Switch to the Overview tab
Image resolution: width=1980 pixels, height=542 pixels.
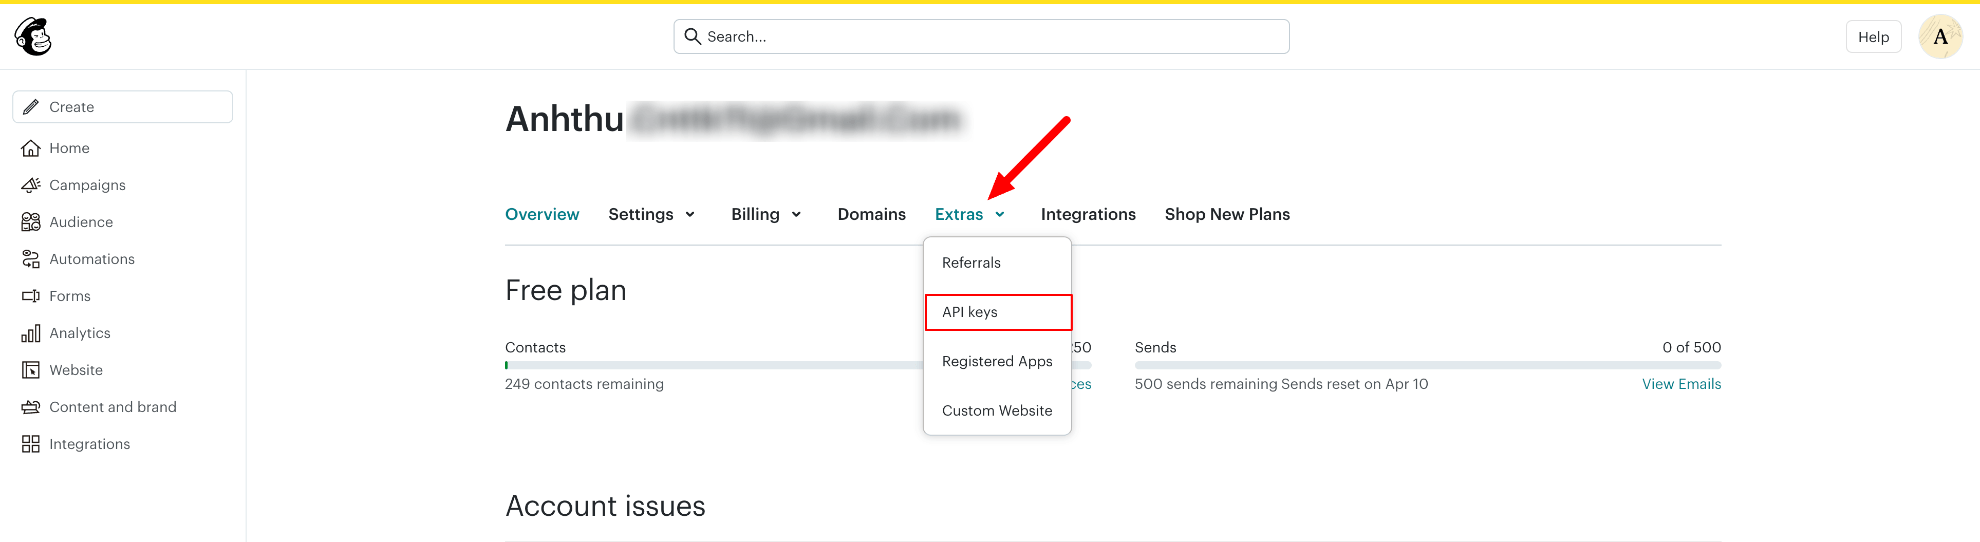(x=542, y=214)
